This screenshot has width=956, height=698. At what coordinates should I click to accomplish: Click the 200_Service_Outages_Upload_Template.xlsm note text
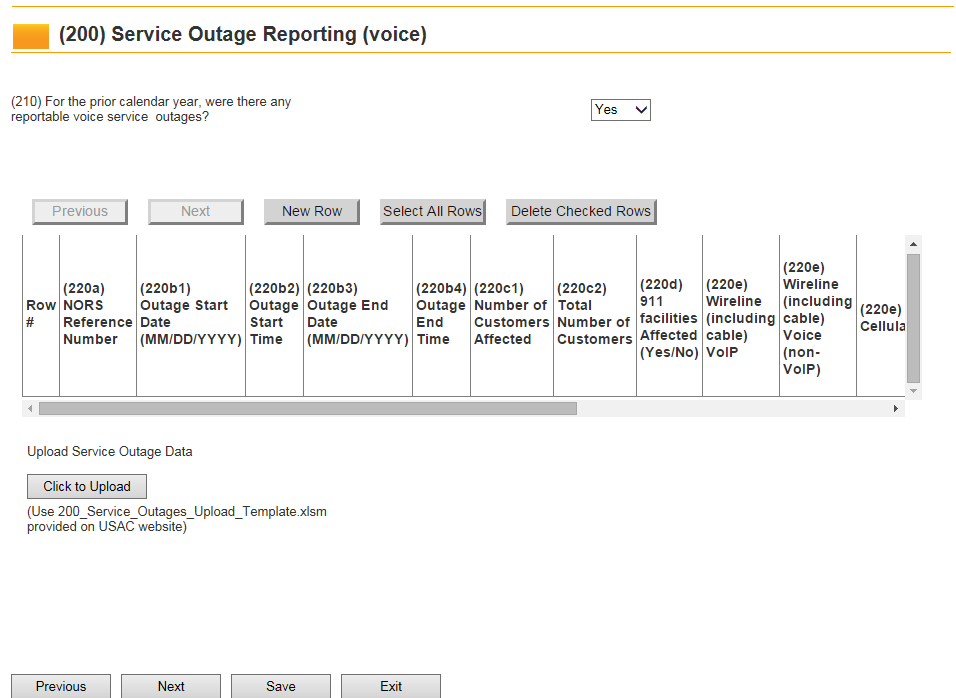coord(177,519)
